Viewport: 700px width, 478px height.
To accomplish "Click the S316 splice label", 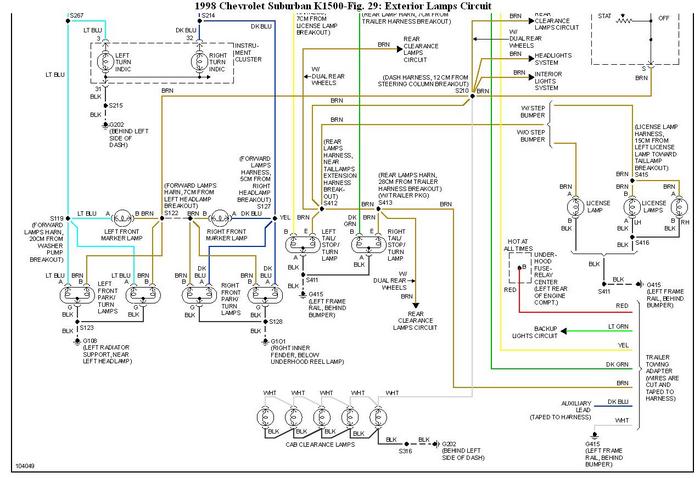I will click(405, 451).
